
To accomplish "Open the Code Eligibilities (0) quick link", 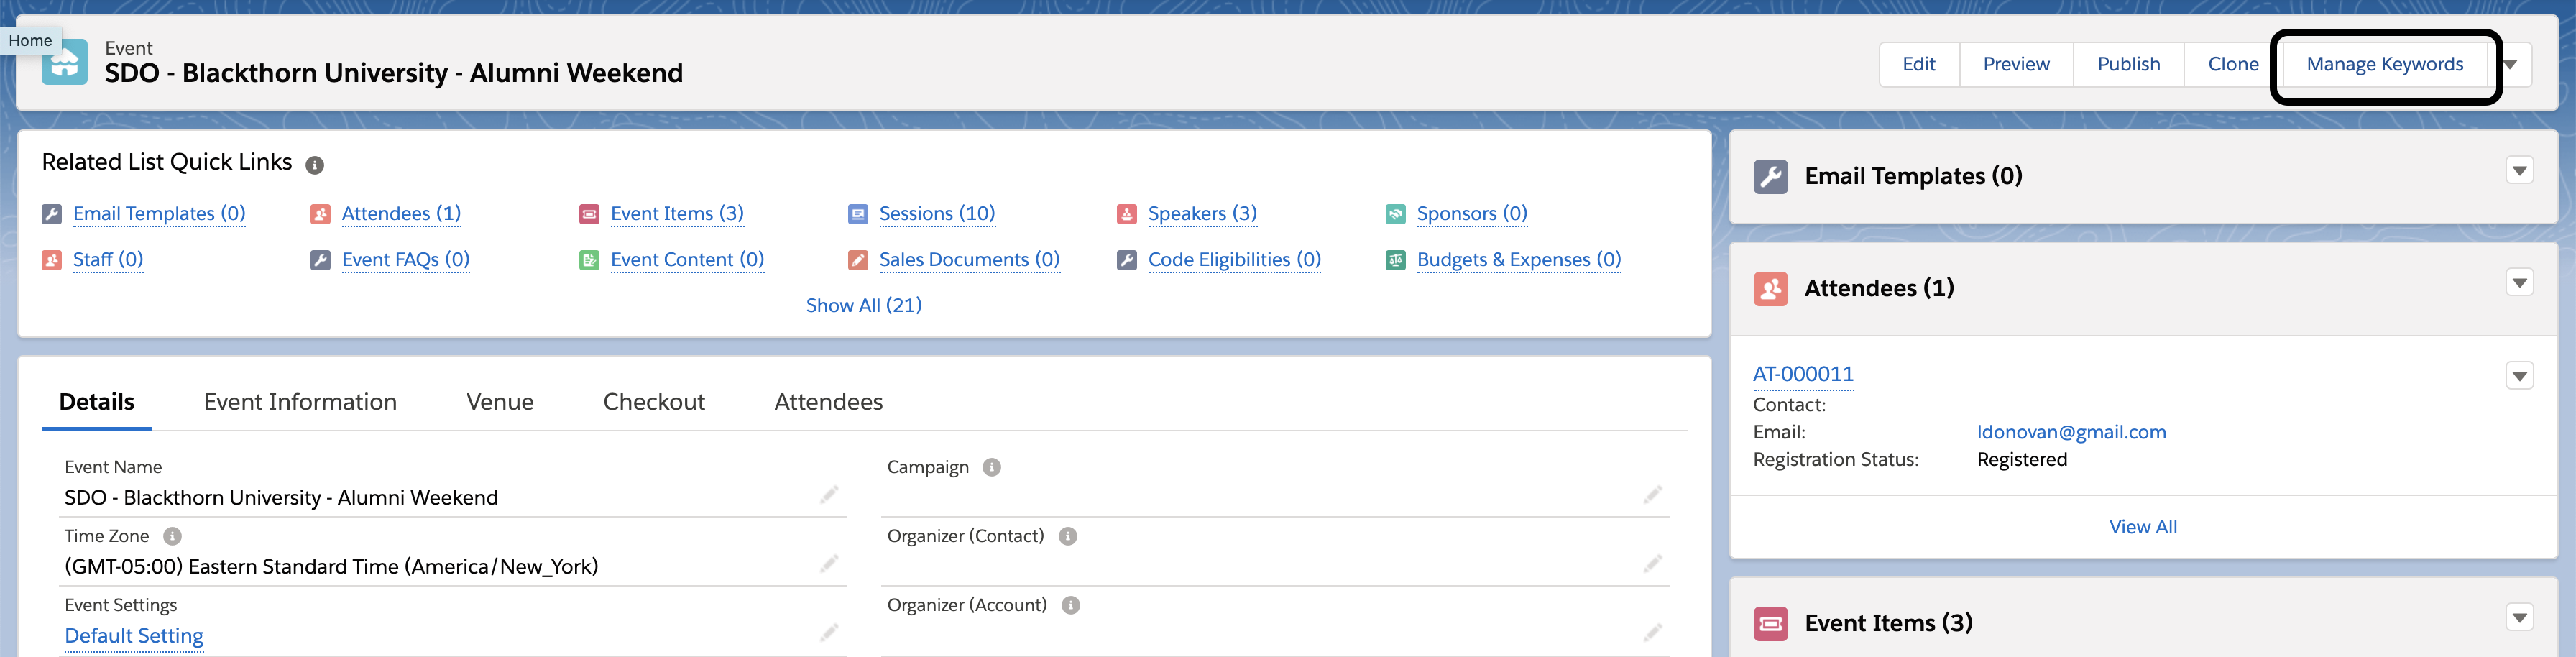I will tap(1234, 260).
